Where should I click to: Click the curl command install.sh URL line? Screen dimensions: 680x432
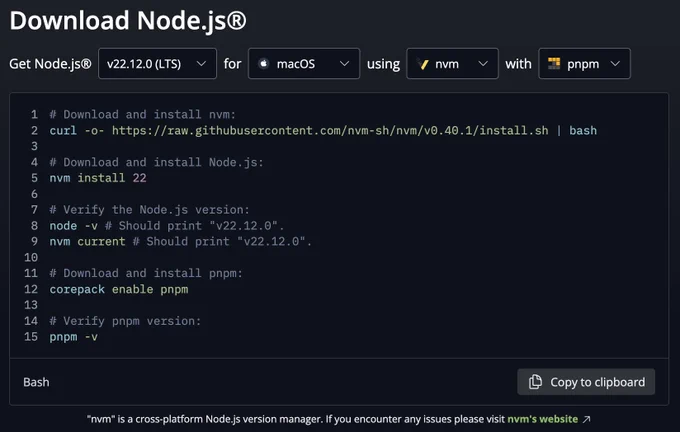323,131
